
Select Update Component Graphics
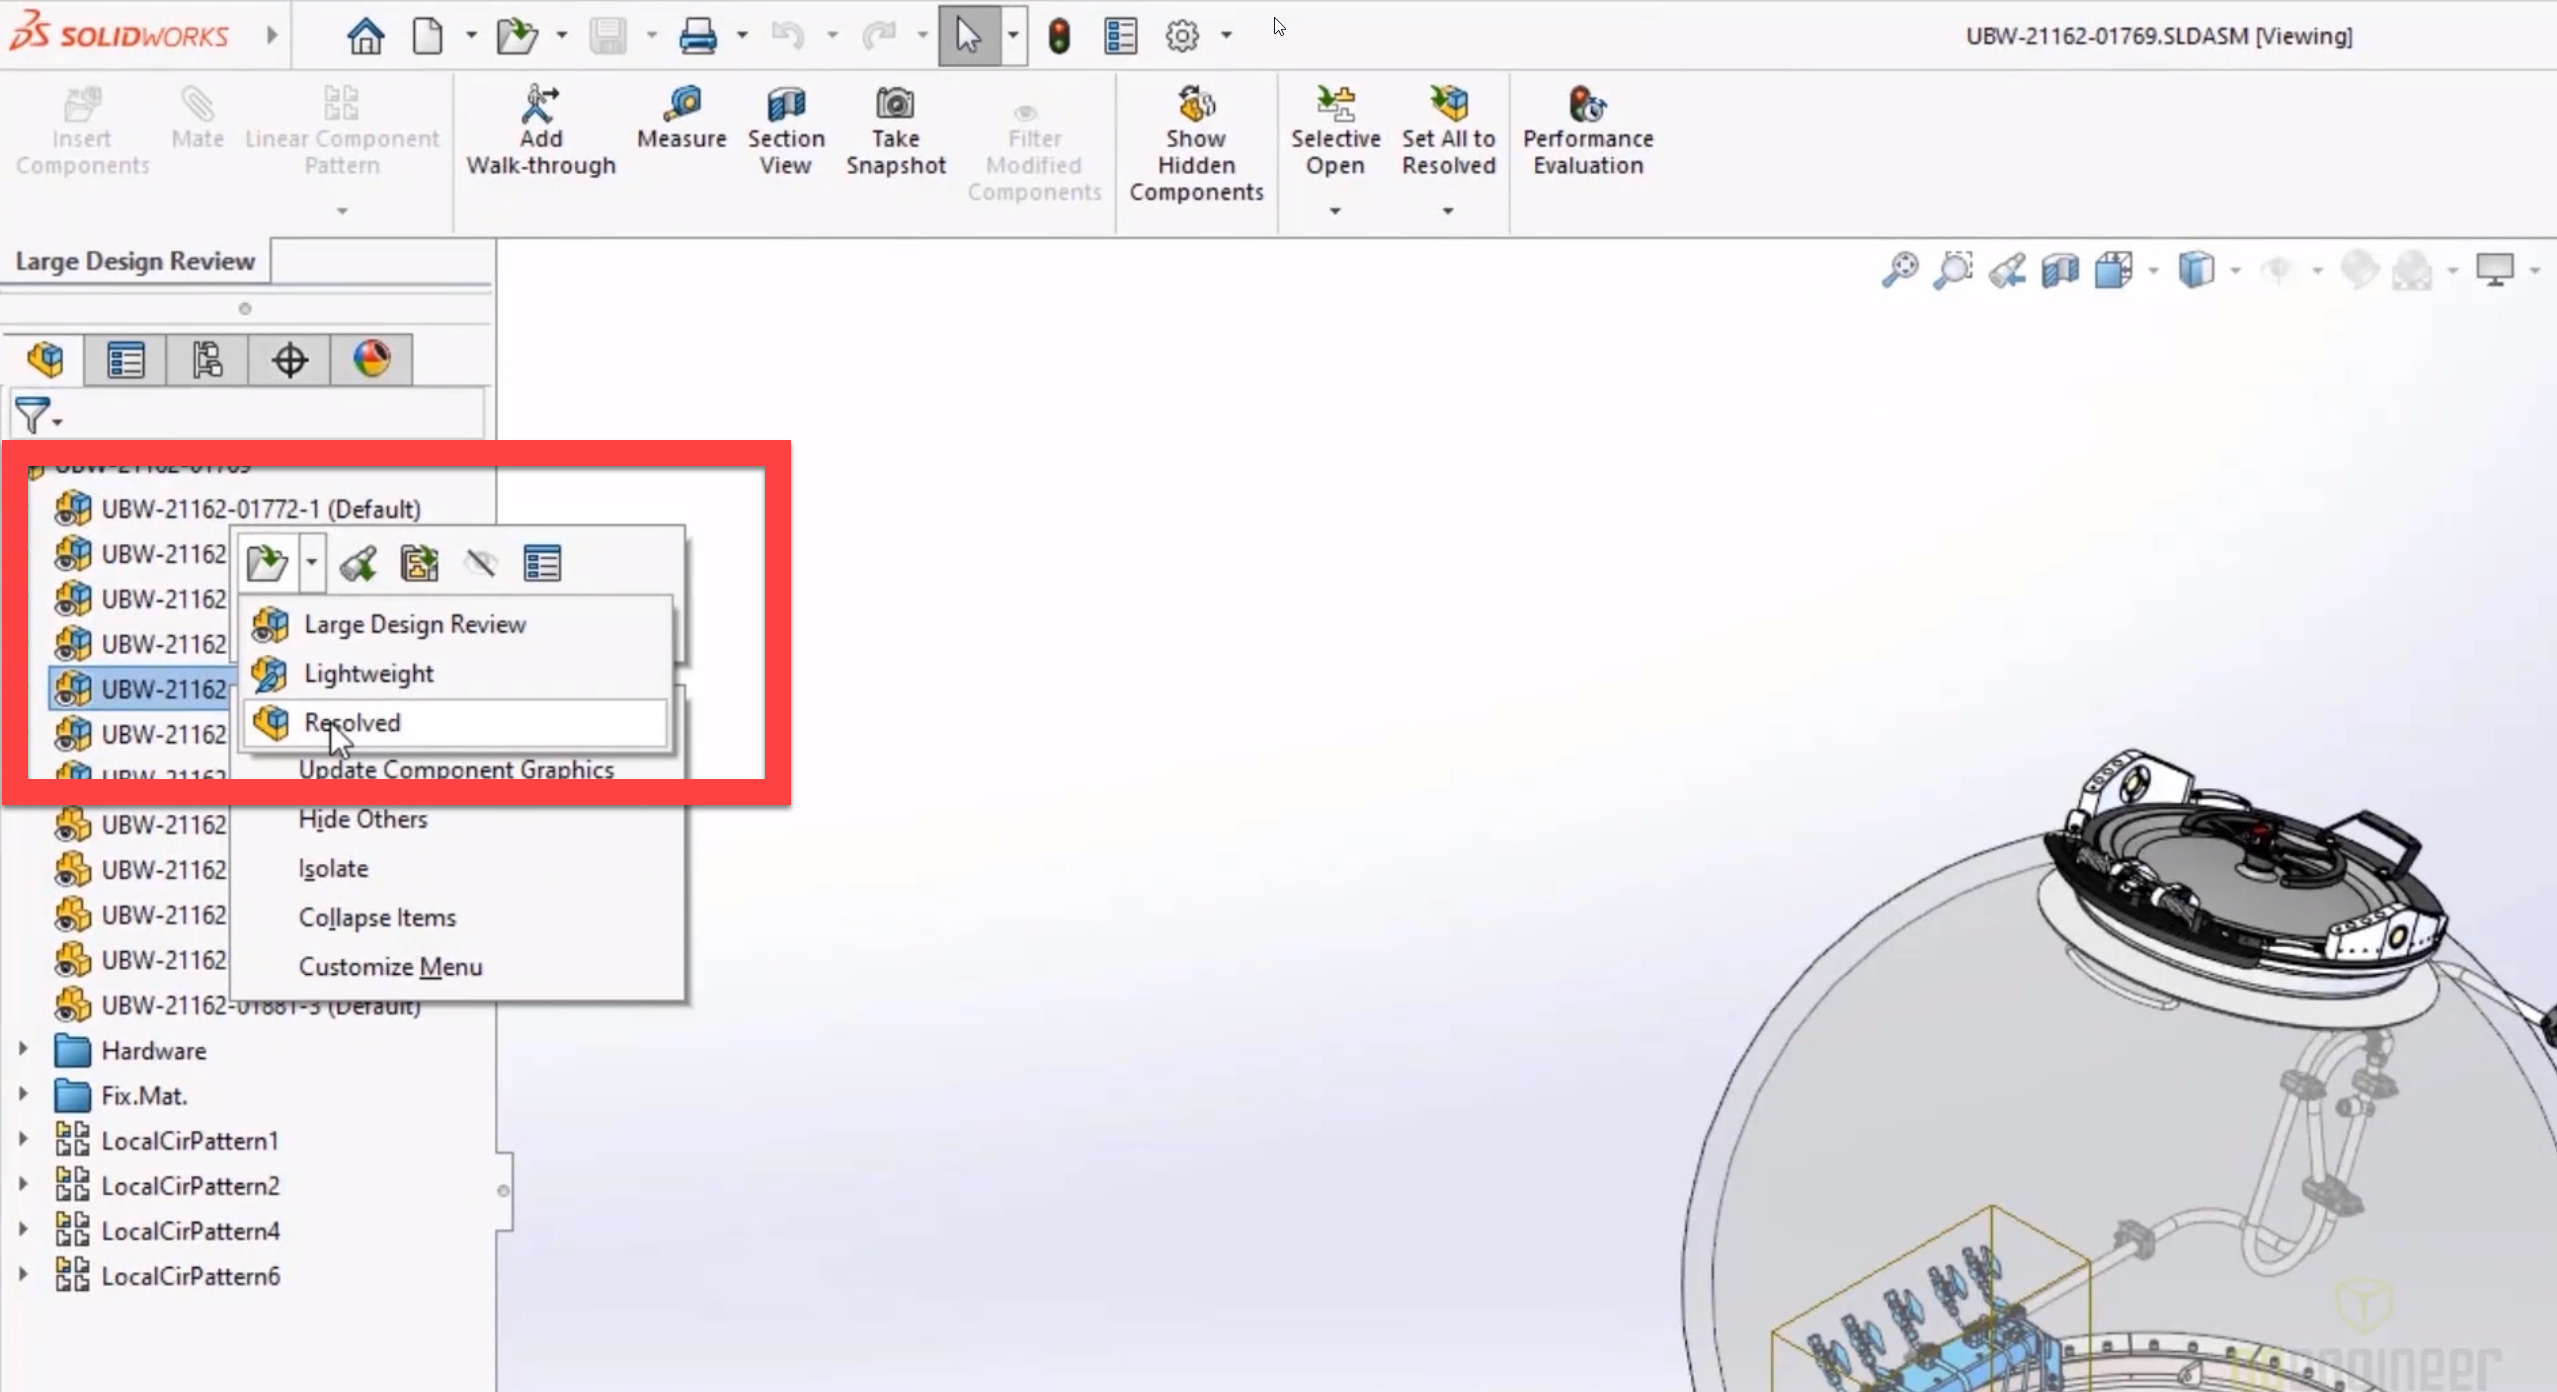pos(456,769)
